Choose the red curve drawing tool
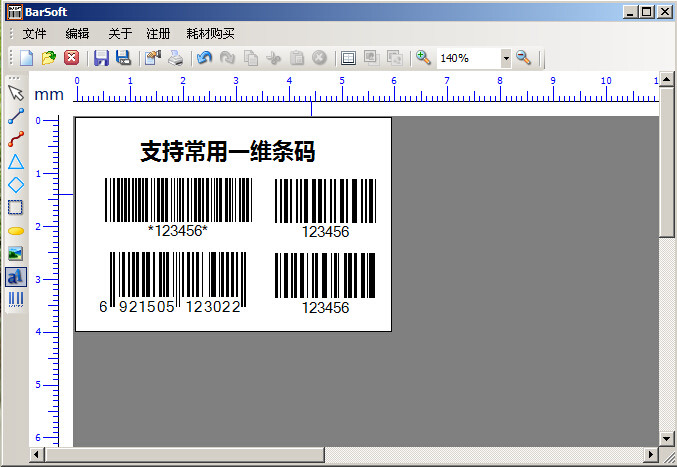 coord(16,139)
